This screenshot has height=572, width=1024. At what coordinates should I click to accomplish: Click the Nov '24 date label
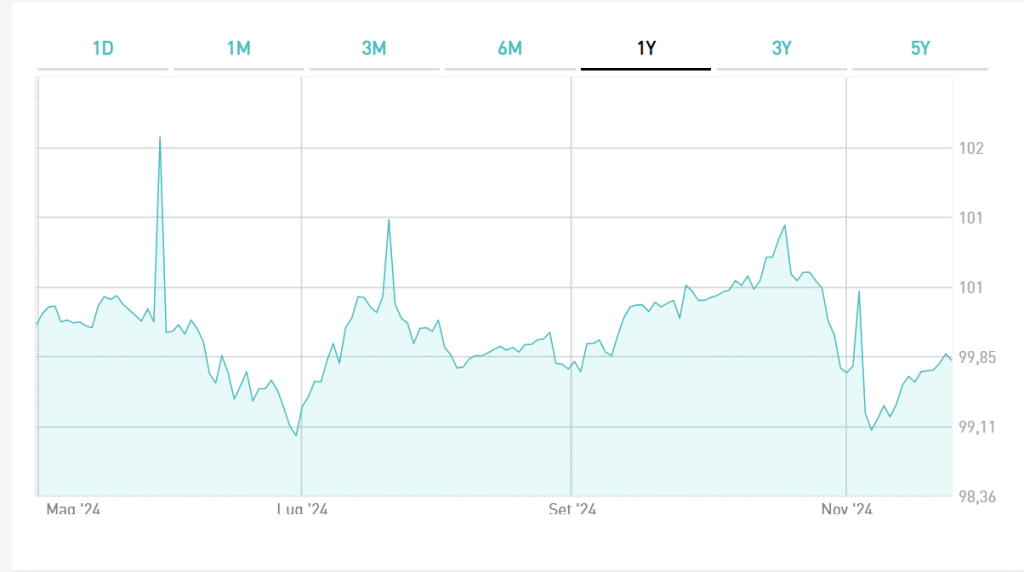(x=847, y=510)
